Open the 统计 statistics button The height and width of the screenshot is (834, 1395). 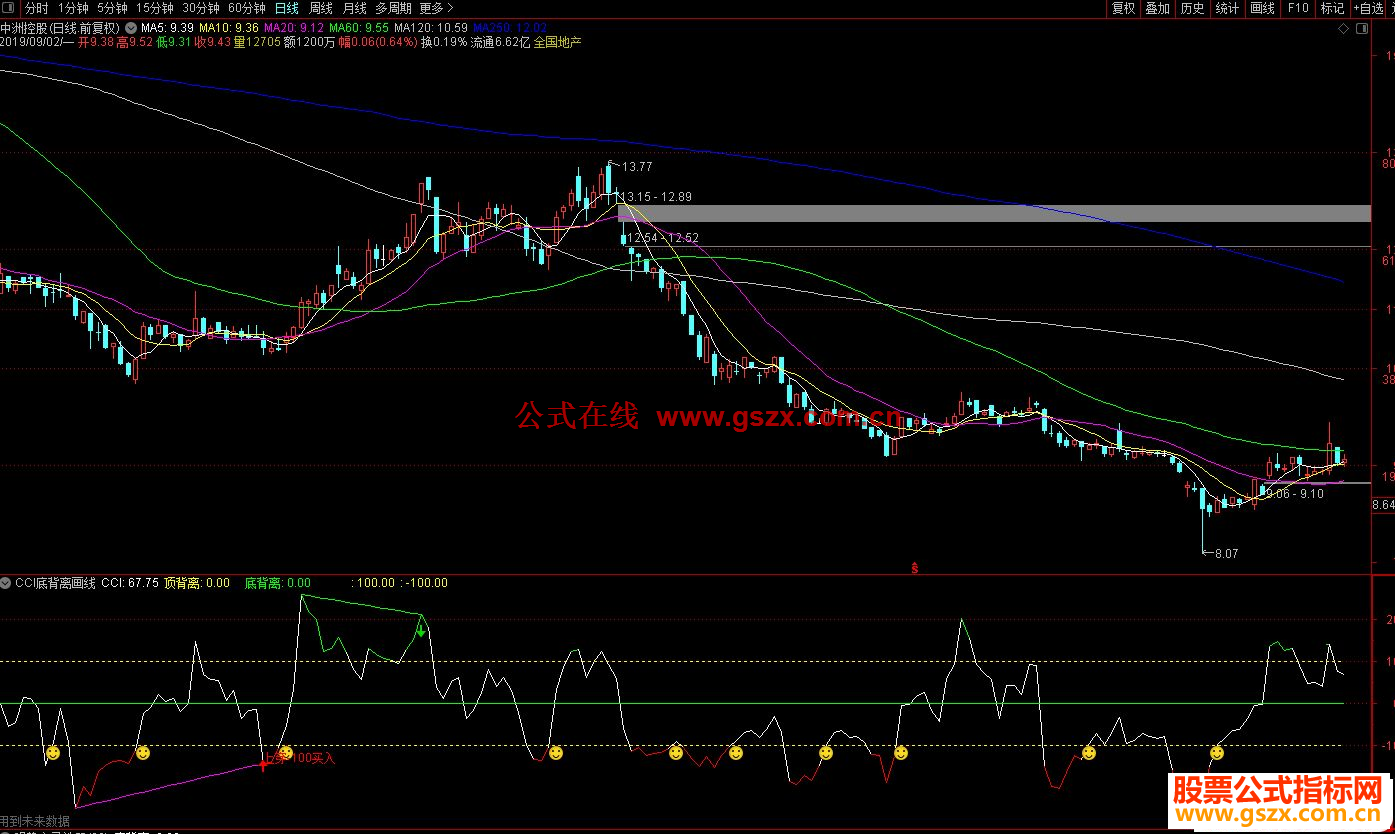(1227, 8)
